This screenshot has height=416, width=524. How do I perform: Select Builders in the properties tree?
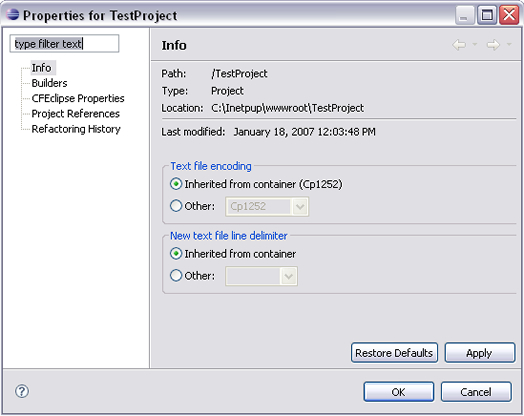pos(49,83)
